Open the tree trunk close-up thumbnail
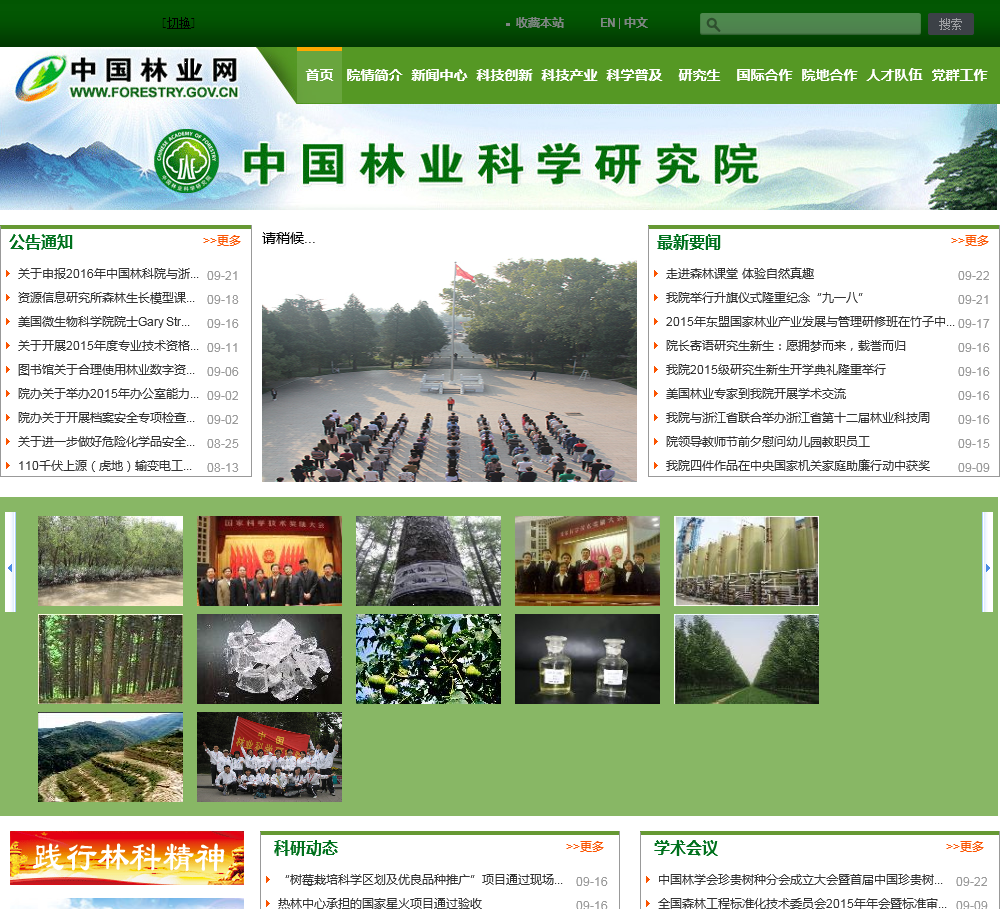 (x=428, y=561)
